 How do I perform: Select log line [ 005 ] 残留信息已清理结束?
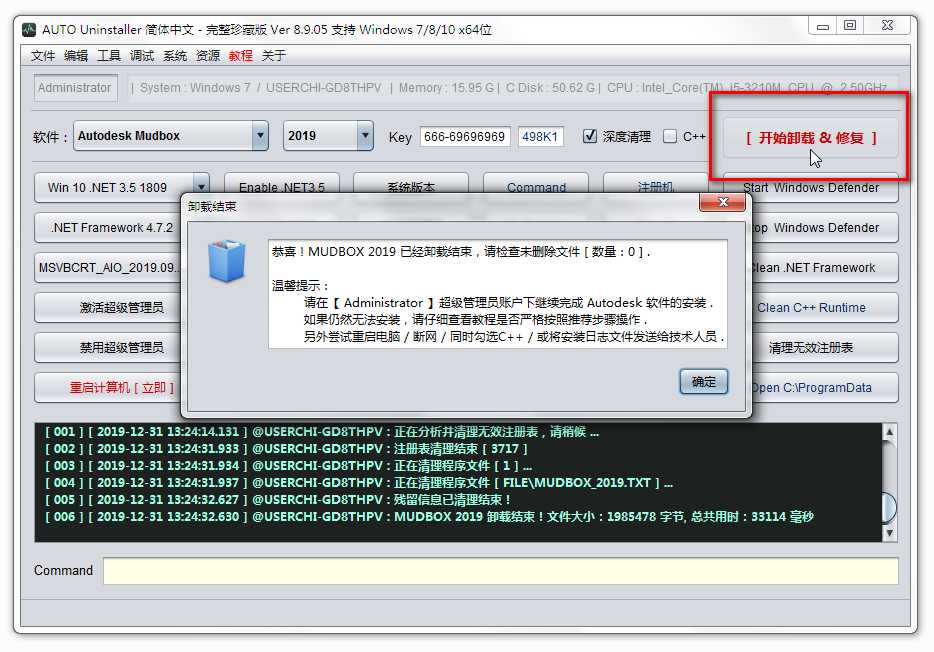click(x=278, y=500)
